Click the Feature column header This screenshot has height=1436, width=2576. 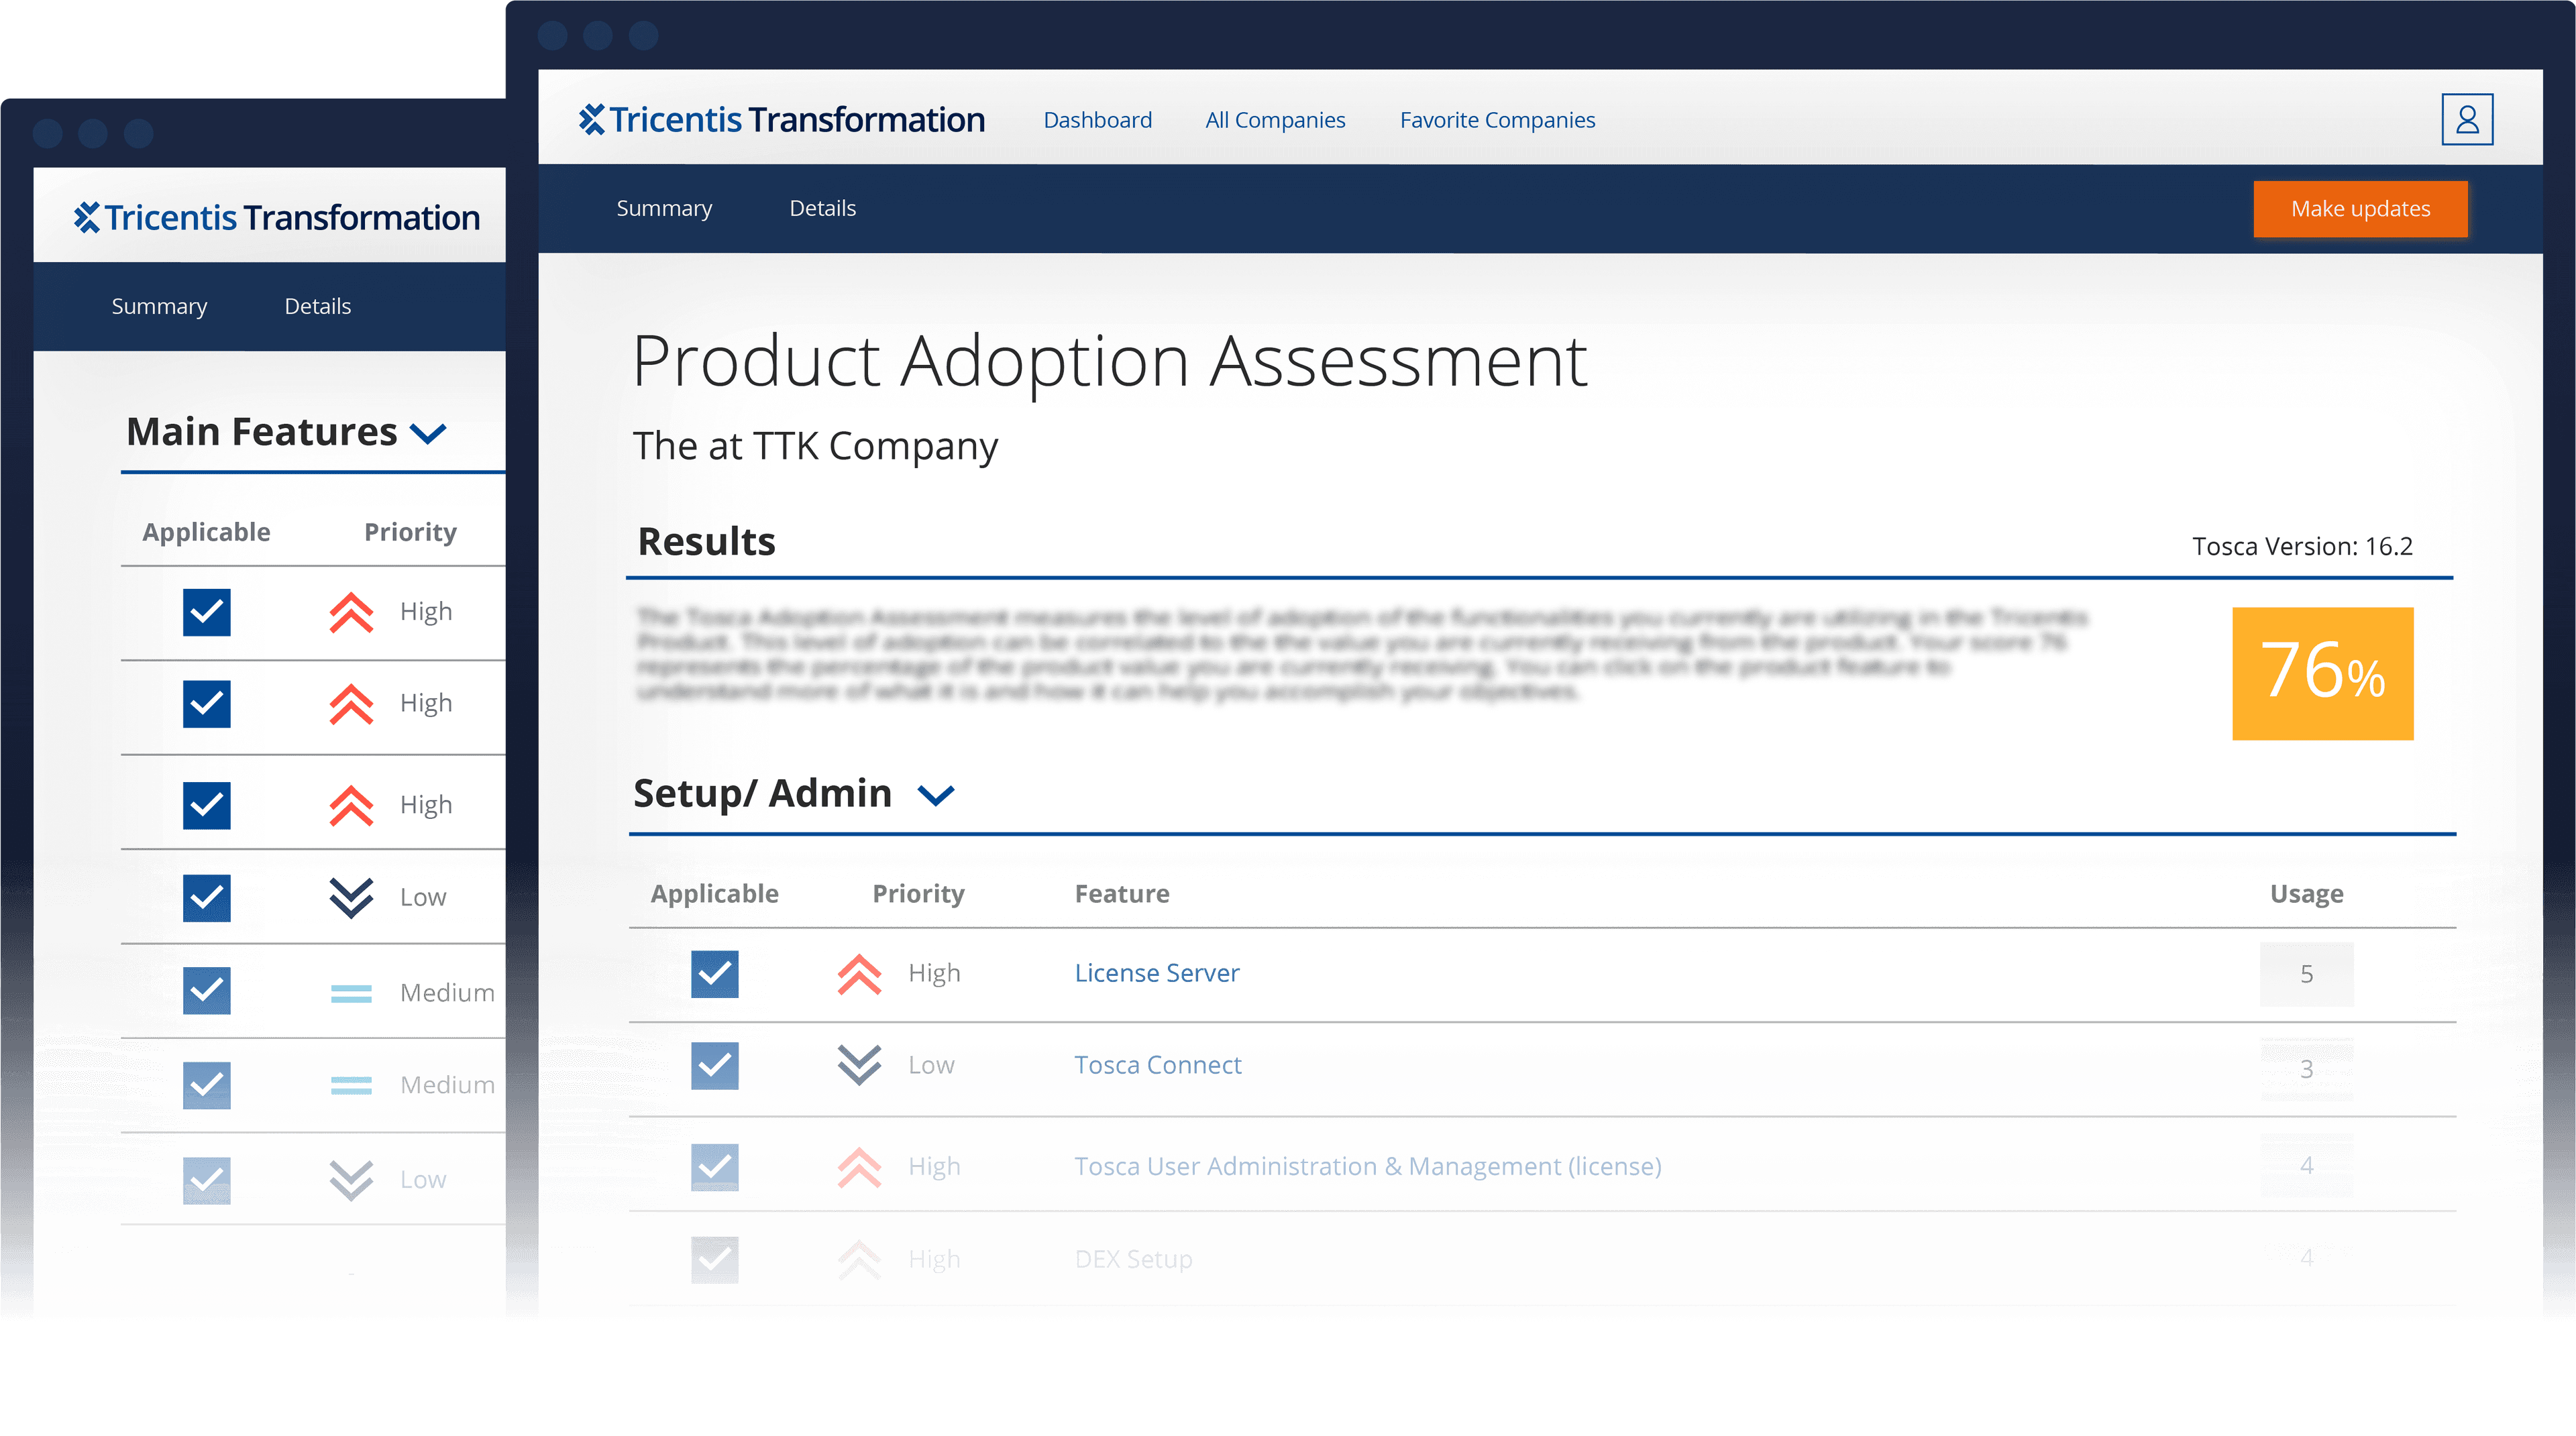tap(1121, 894)
